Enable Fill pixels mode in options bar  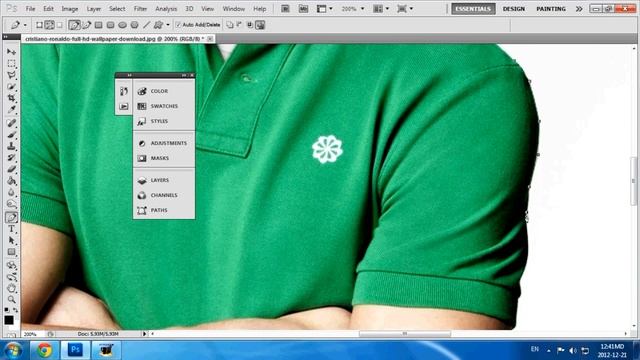point(60,25)
